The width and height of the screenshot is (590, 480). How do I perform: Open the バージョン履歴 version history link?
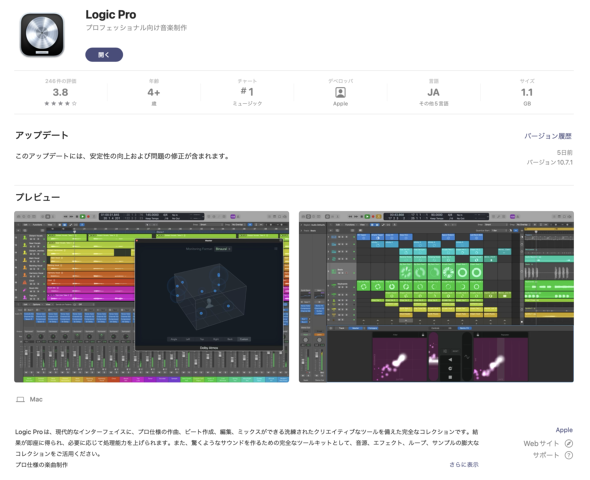(x=548, y=136)
